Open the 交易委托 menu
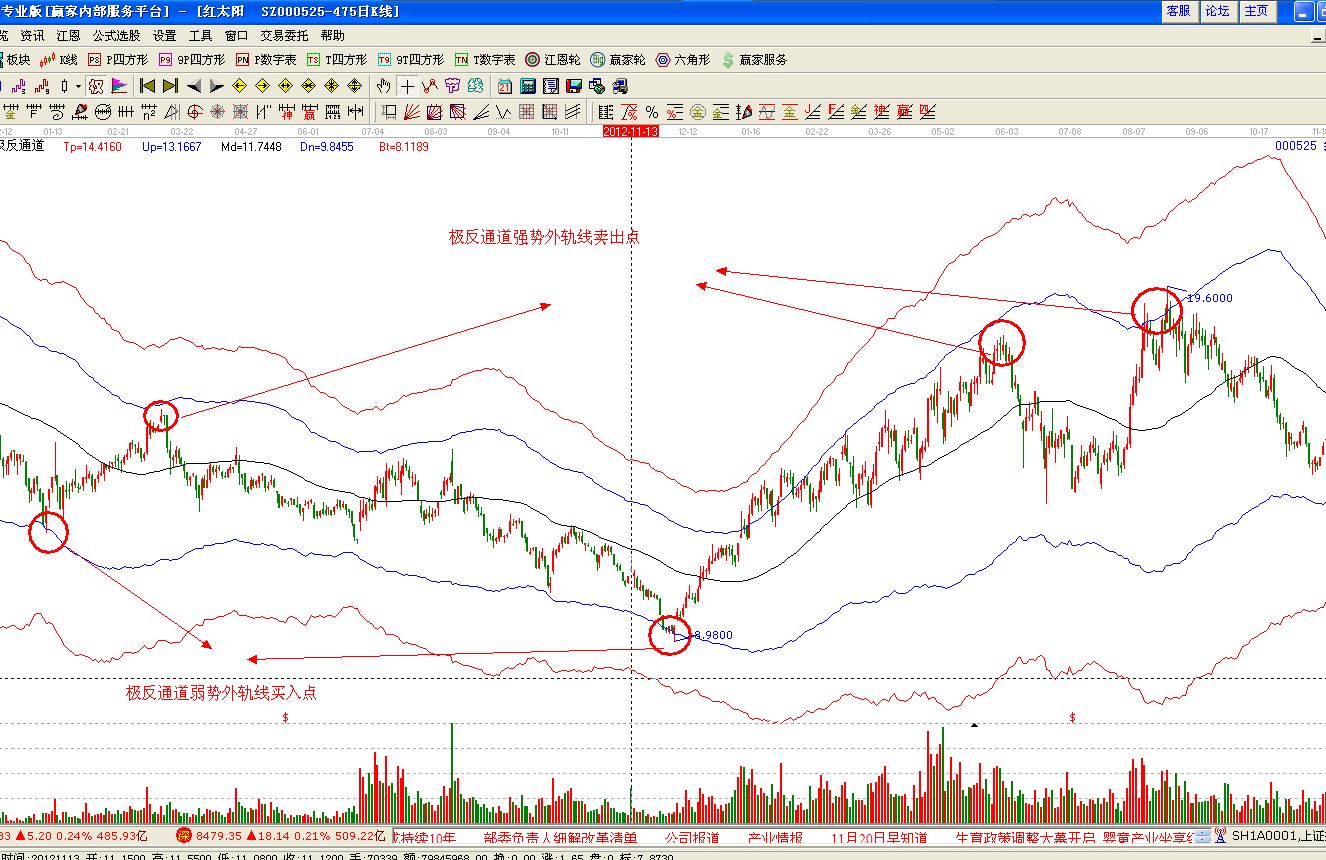 [x=285, y=35]
